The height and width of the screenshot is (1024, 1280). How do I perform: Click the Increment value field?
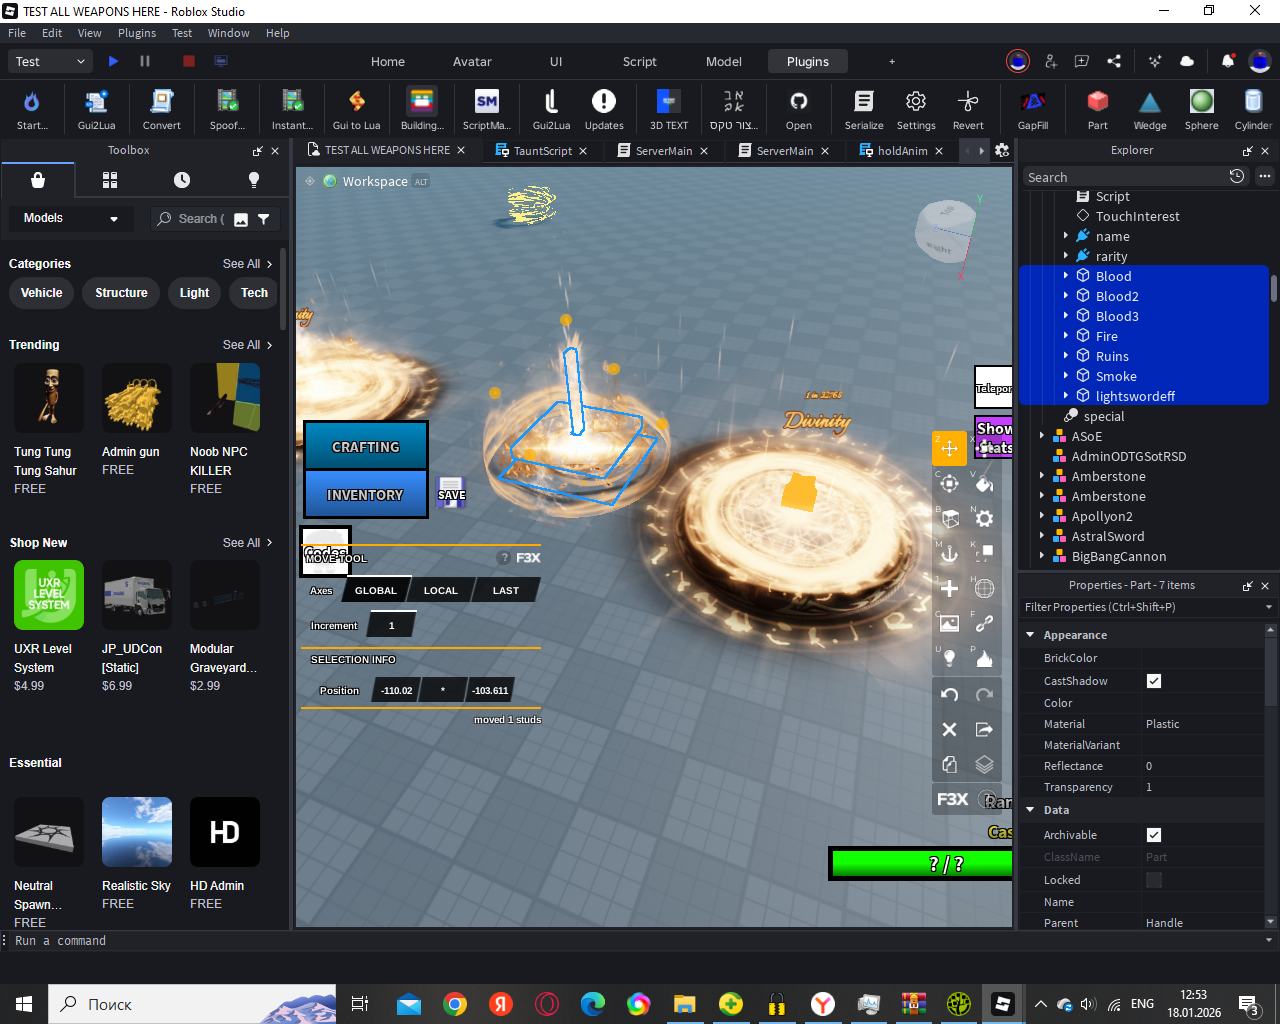(391, 626)
